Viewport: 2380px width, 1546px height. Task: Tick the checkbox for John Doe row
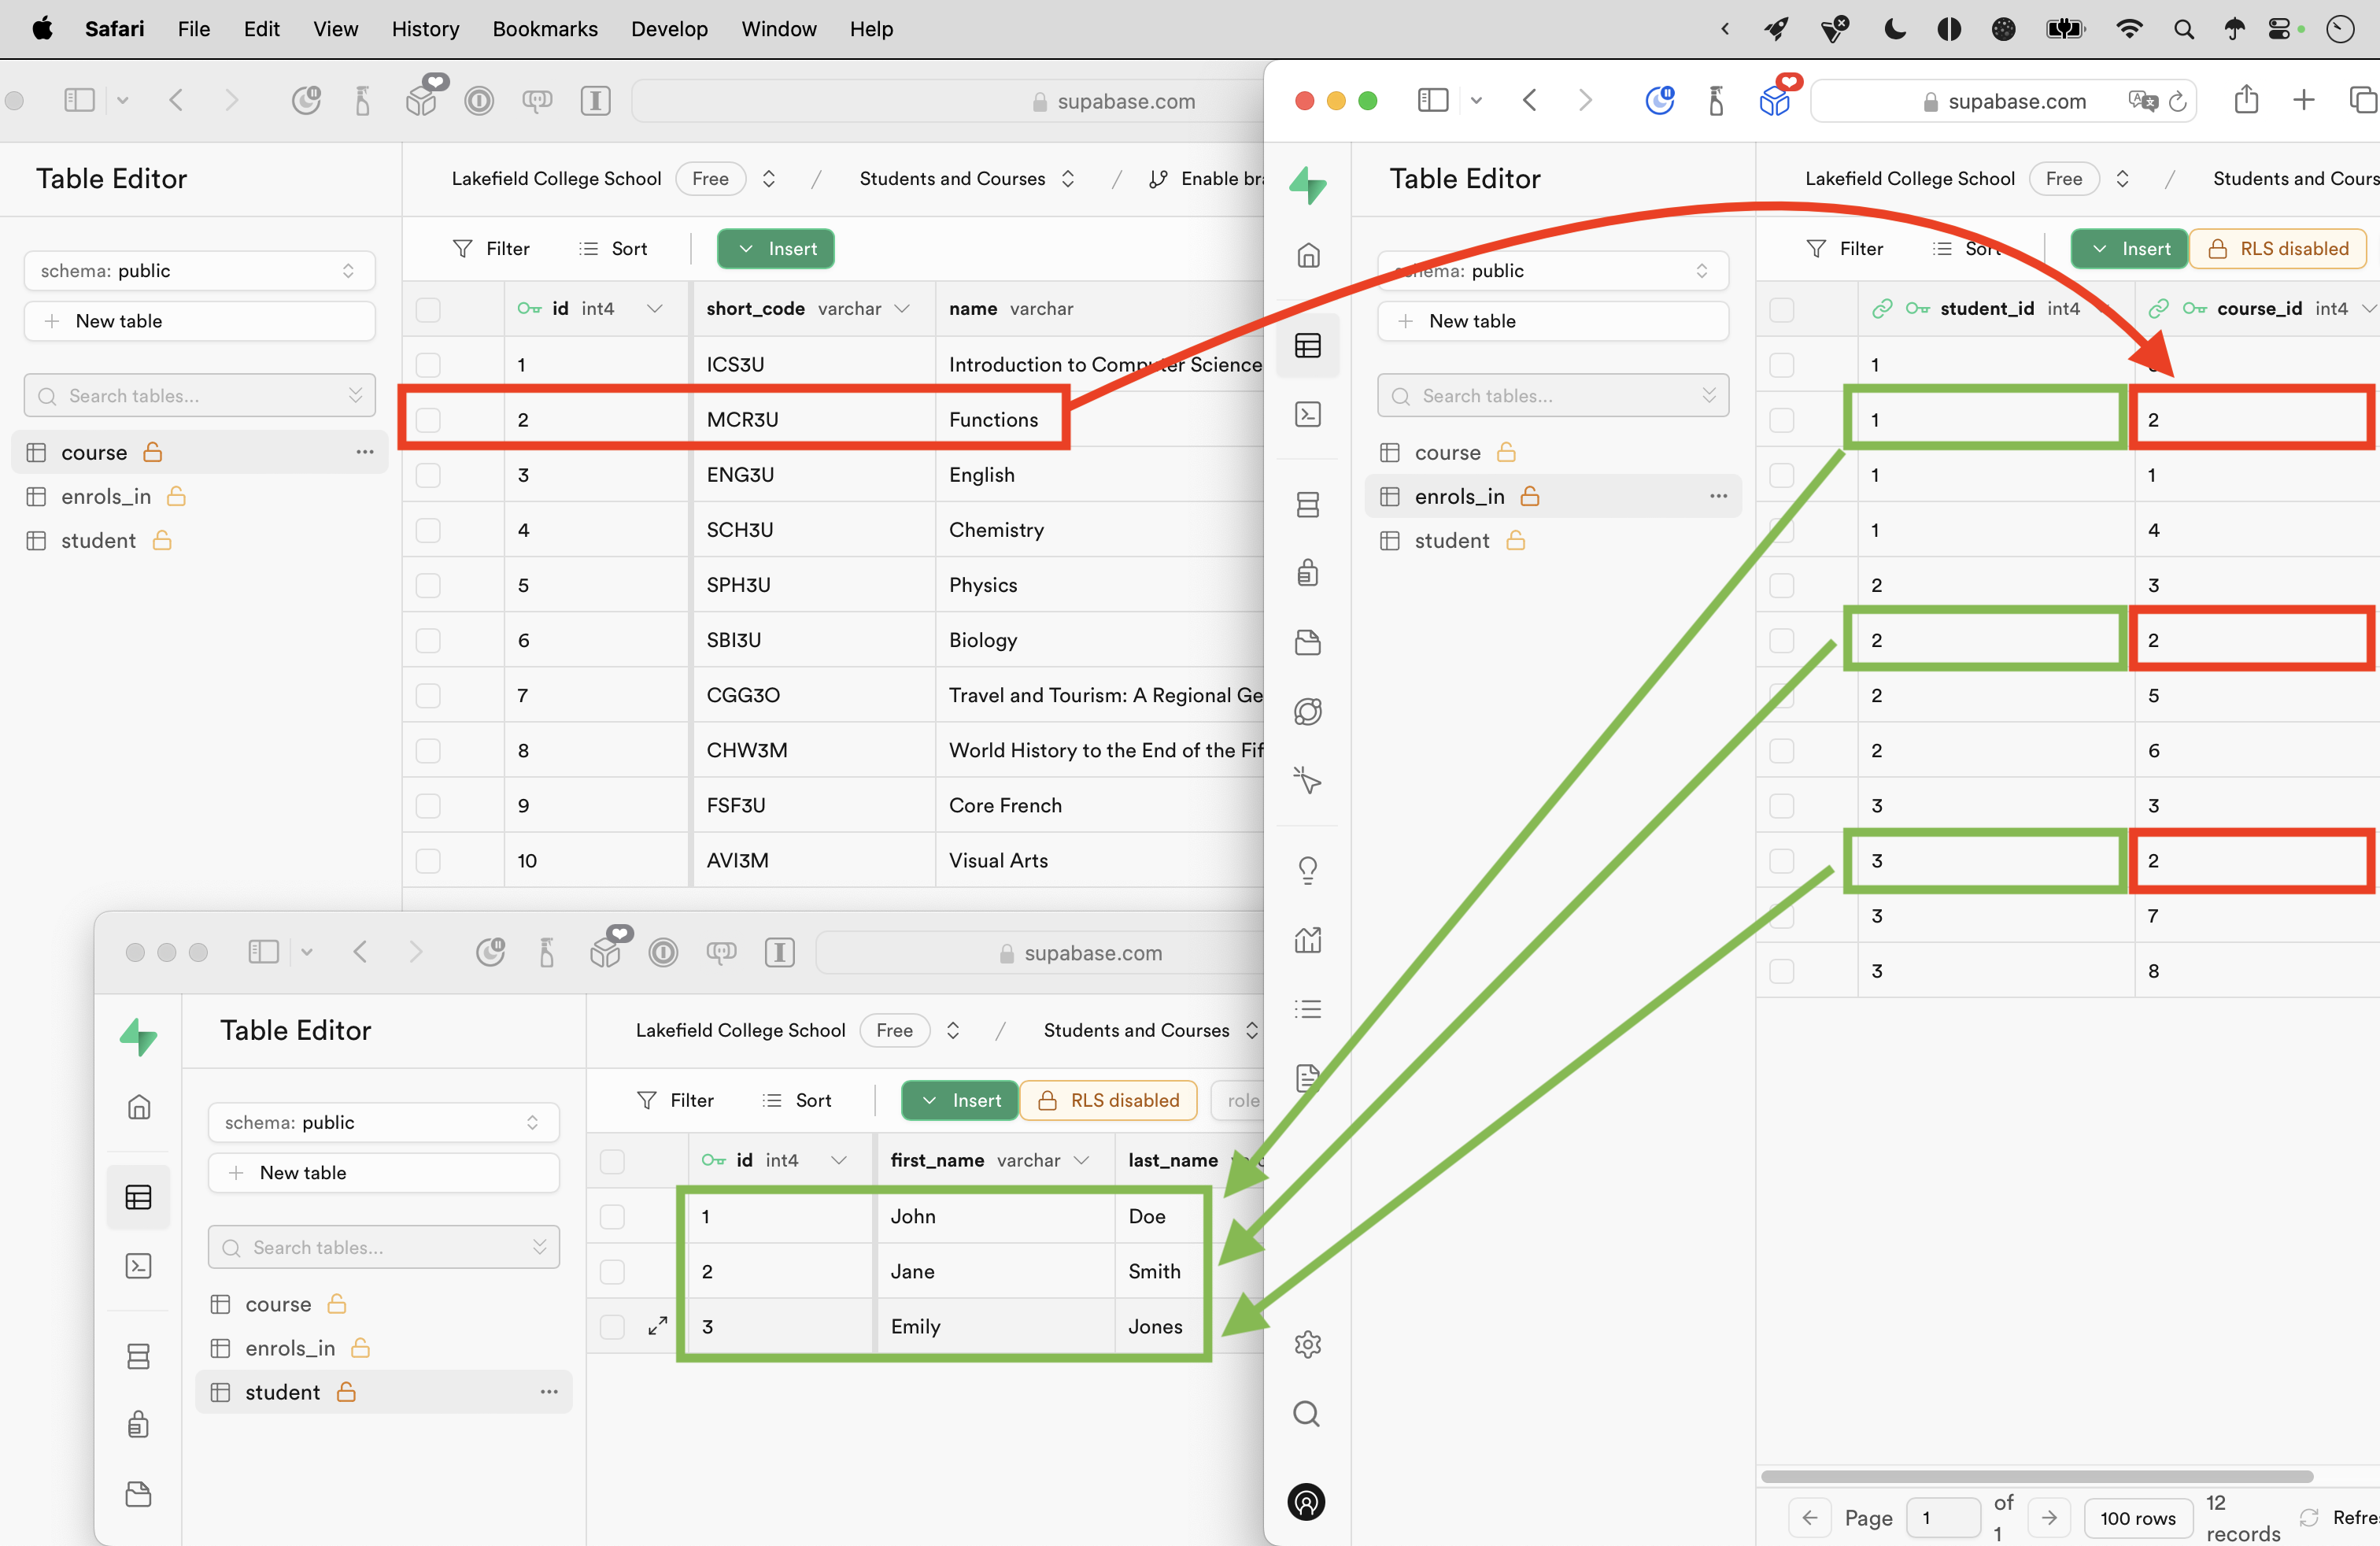(x=612, y=1216)
